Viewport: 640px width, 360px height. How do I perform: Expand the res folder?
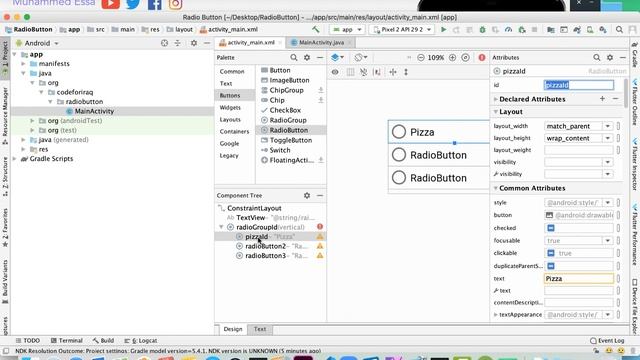coord(23,149)
